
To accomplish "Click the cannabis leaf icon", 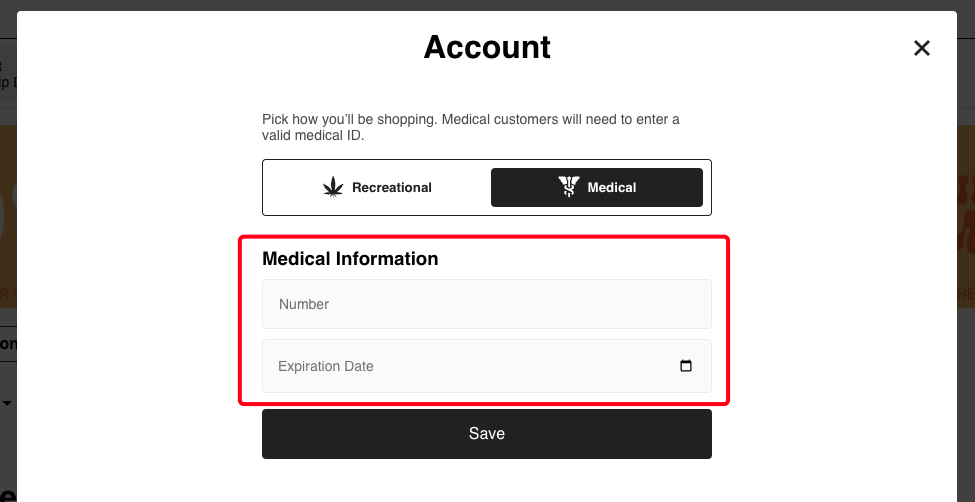I will [333, 187].
